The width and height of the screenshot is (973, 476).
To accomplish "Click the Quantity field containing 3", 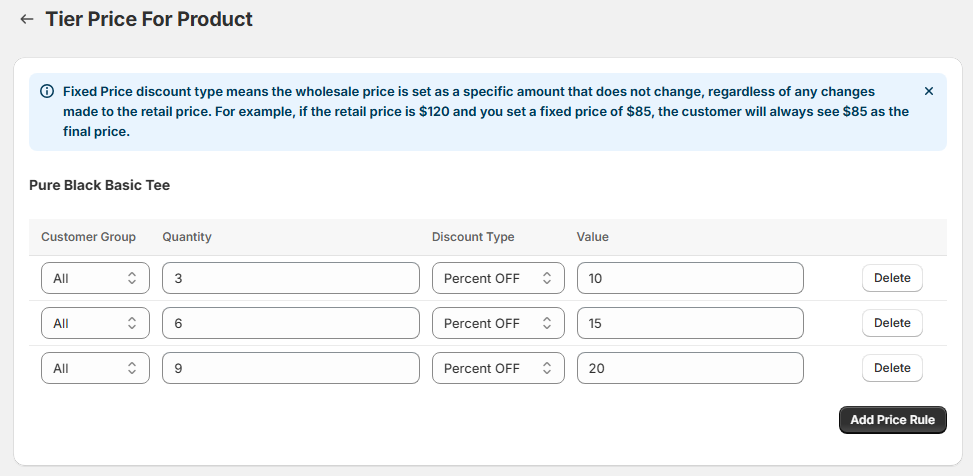I will click(290, 278).
